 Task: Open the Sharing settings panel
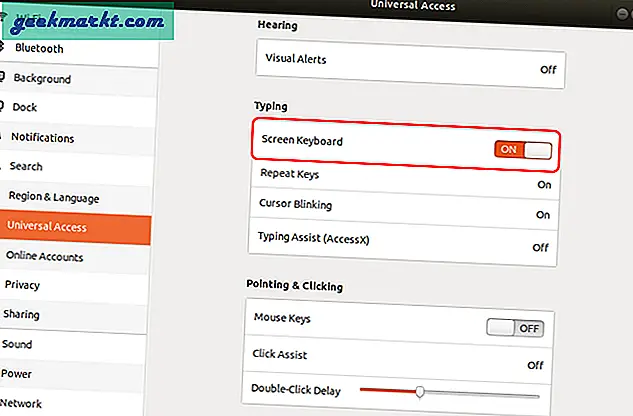click(22, 314)
